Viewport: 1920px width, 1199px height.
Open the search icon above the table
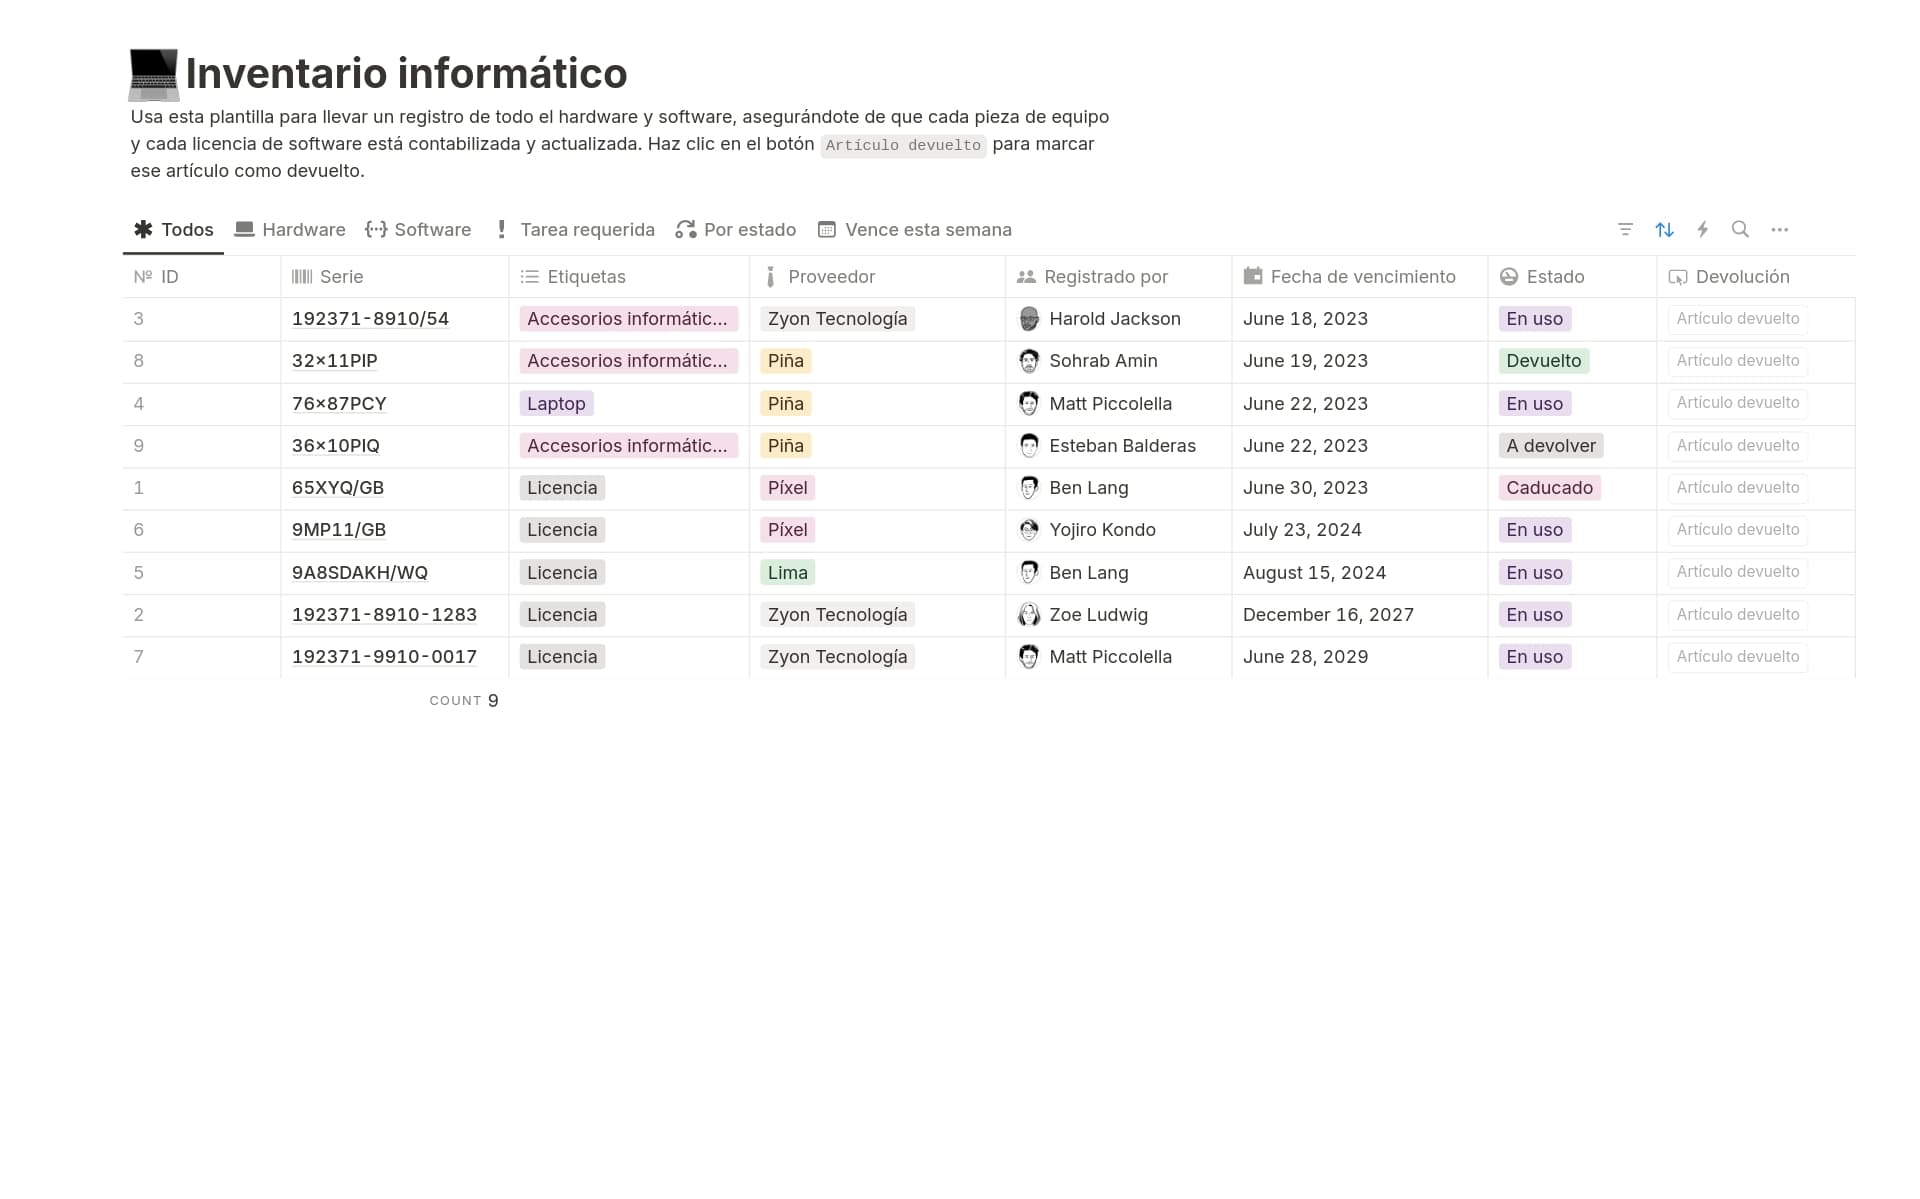click(x=1741, y=229)
